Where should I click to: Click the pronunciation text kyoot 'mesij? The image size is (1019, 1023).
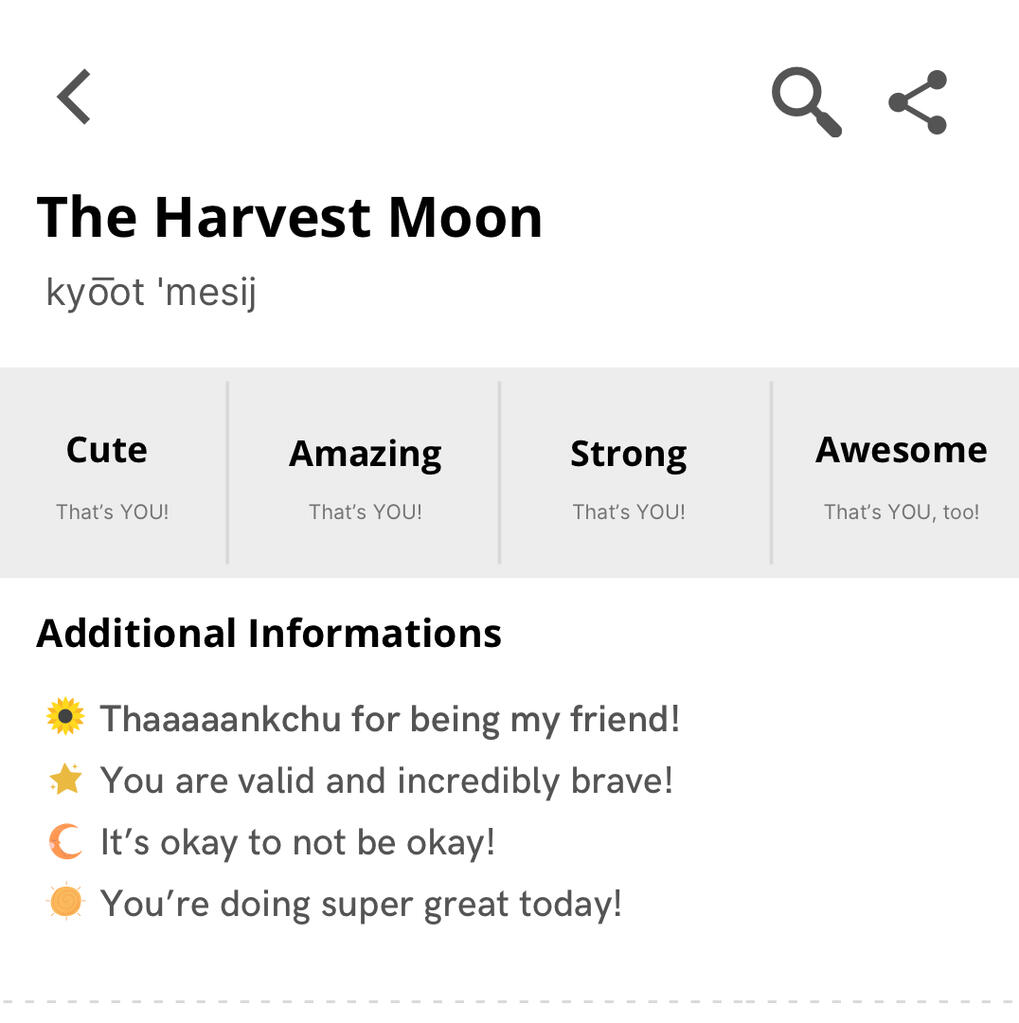pos(151,292)
